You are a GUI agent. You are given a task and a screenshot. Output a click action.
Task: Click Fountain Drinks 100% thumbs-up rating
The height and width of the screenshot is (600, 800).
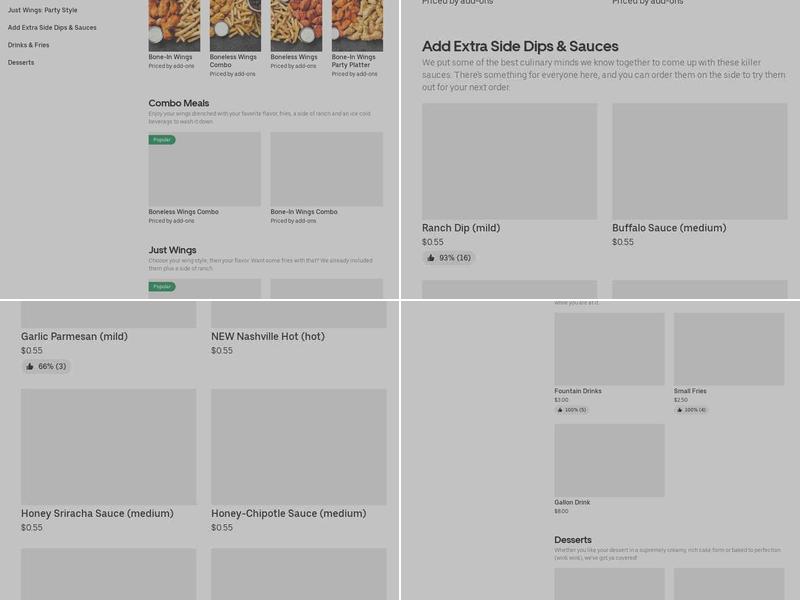coord(571,410)
